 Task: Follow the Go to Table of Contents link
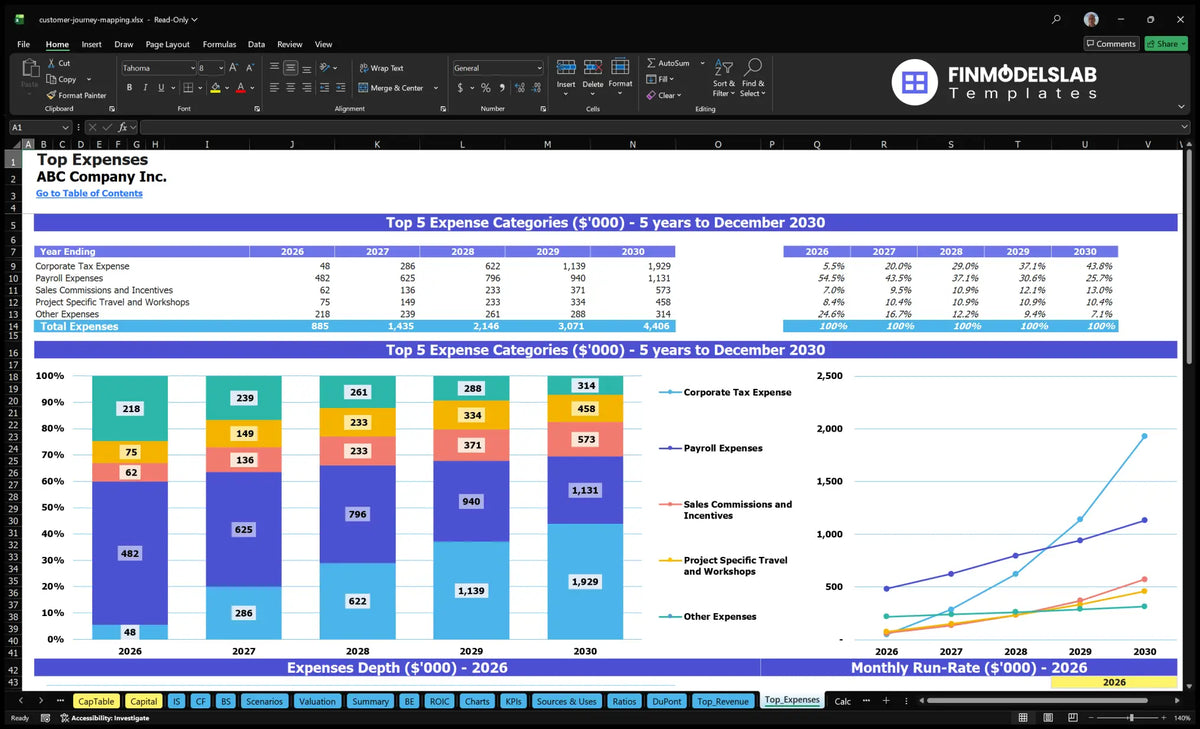point(89,193)
